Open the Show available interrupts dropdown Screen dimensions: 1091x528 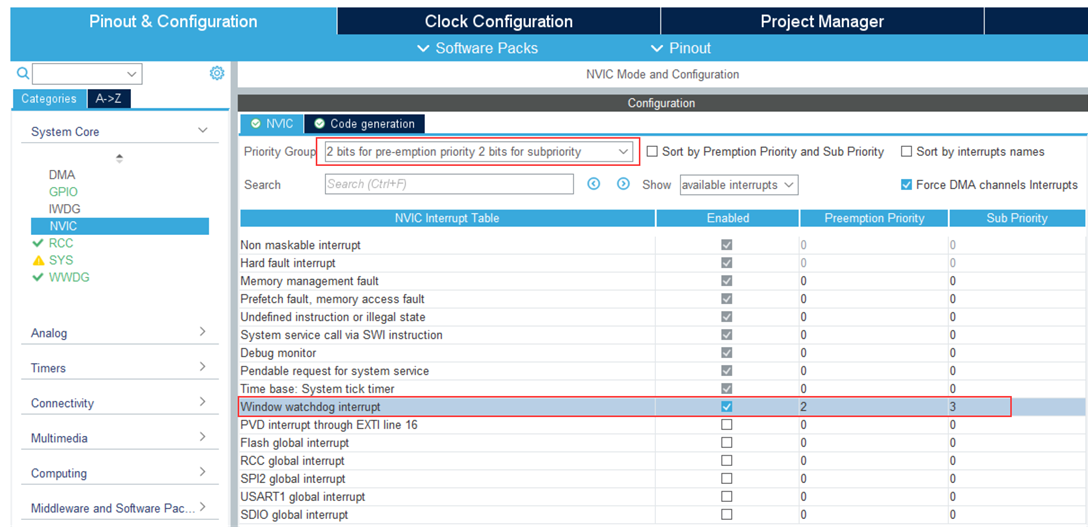tap(738, 185)
